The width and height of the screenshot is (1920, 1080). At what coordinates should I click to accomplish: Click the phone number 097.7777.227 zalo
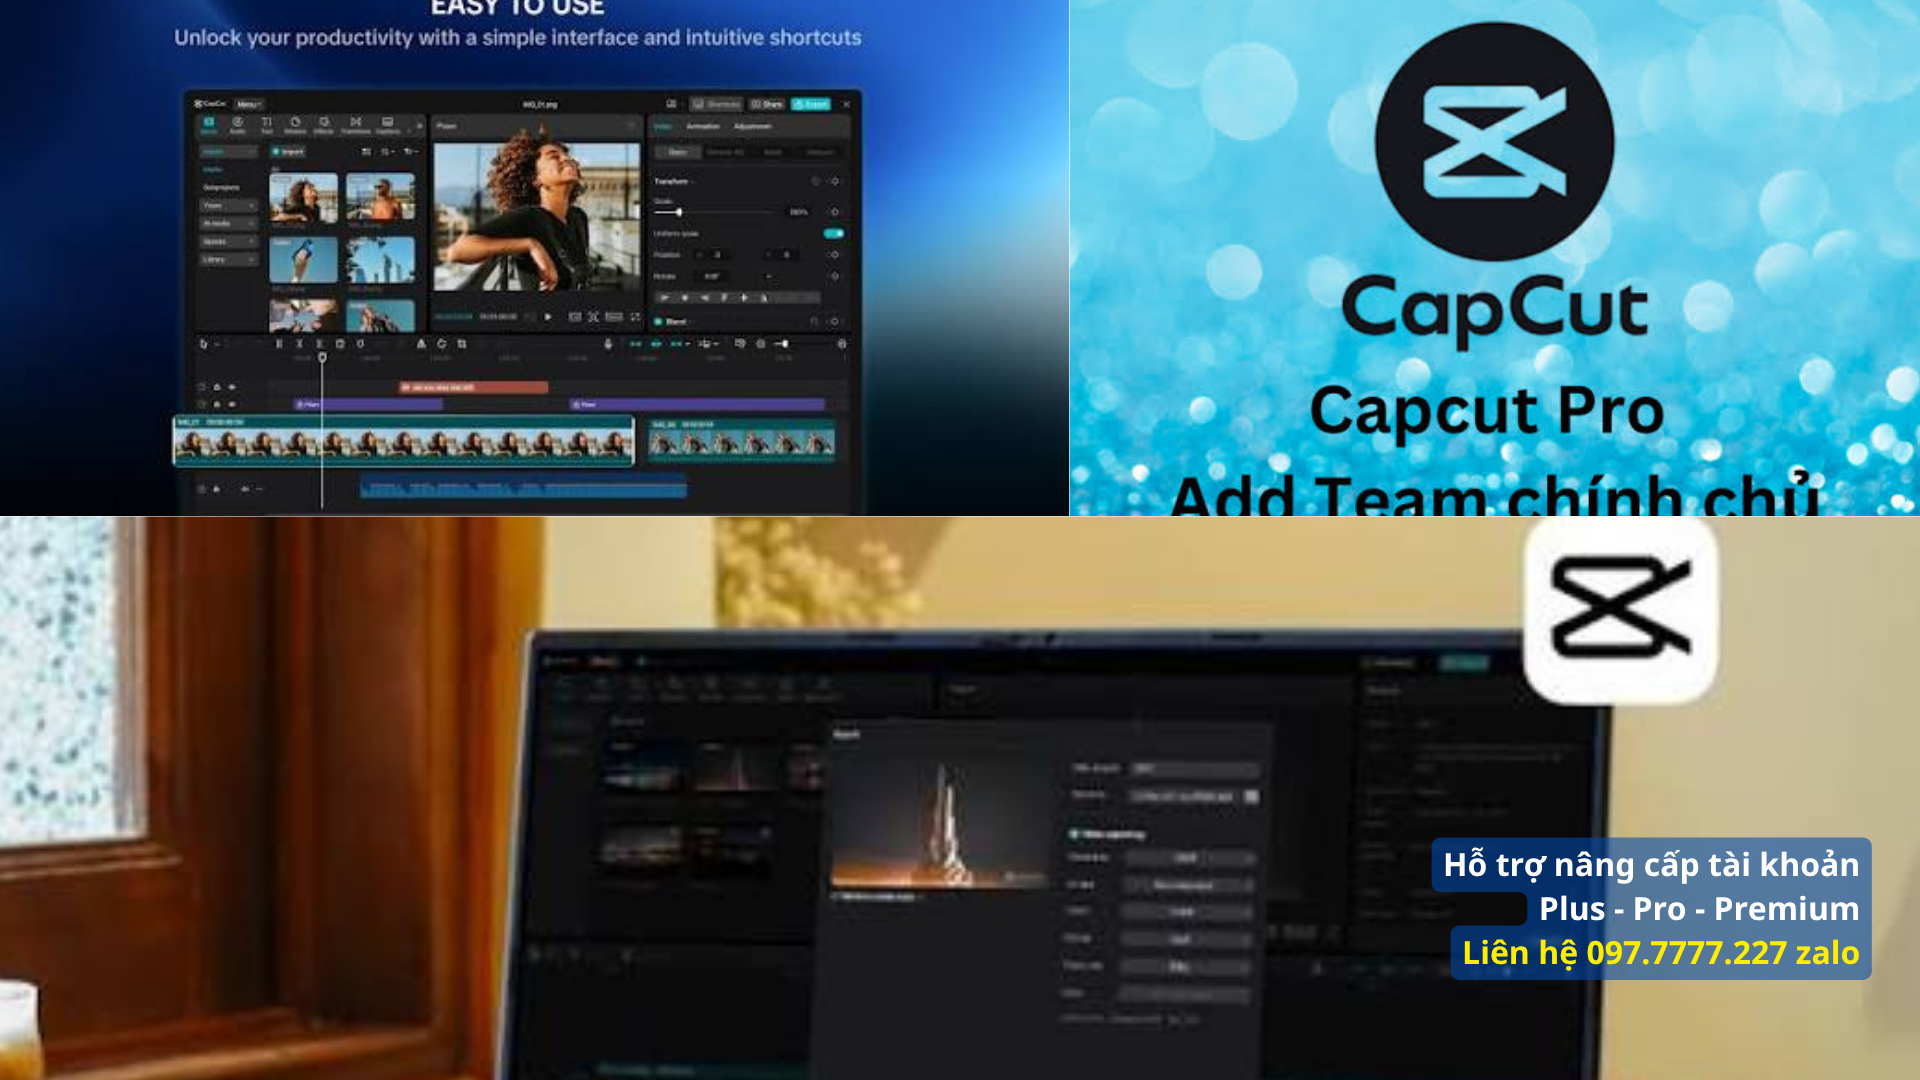pos(1722,953)
